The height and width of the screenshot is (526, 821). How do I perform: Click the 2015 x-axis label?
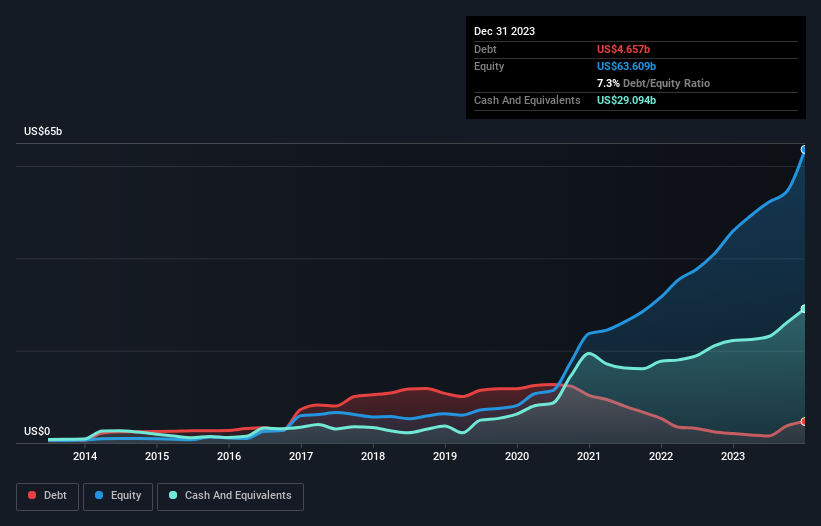coord(157,456)
